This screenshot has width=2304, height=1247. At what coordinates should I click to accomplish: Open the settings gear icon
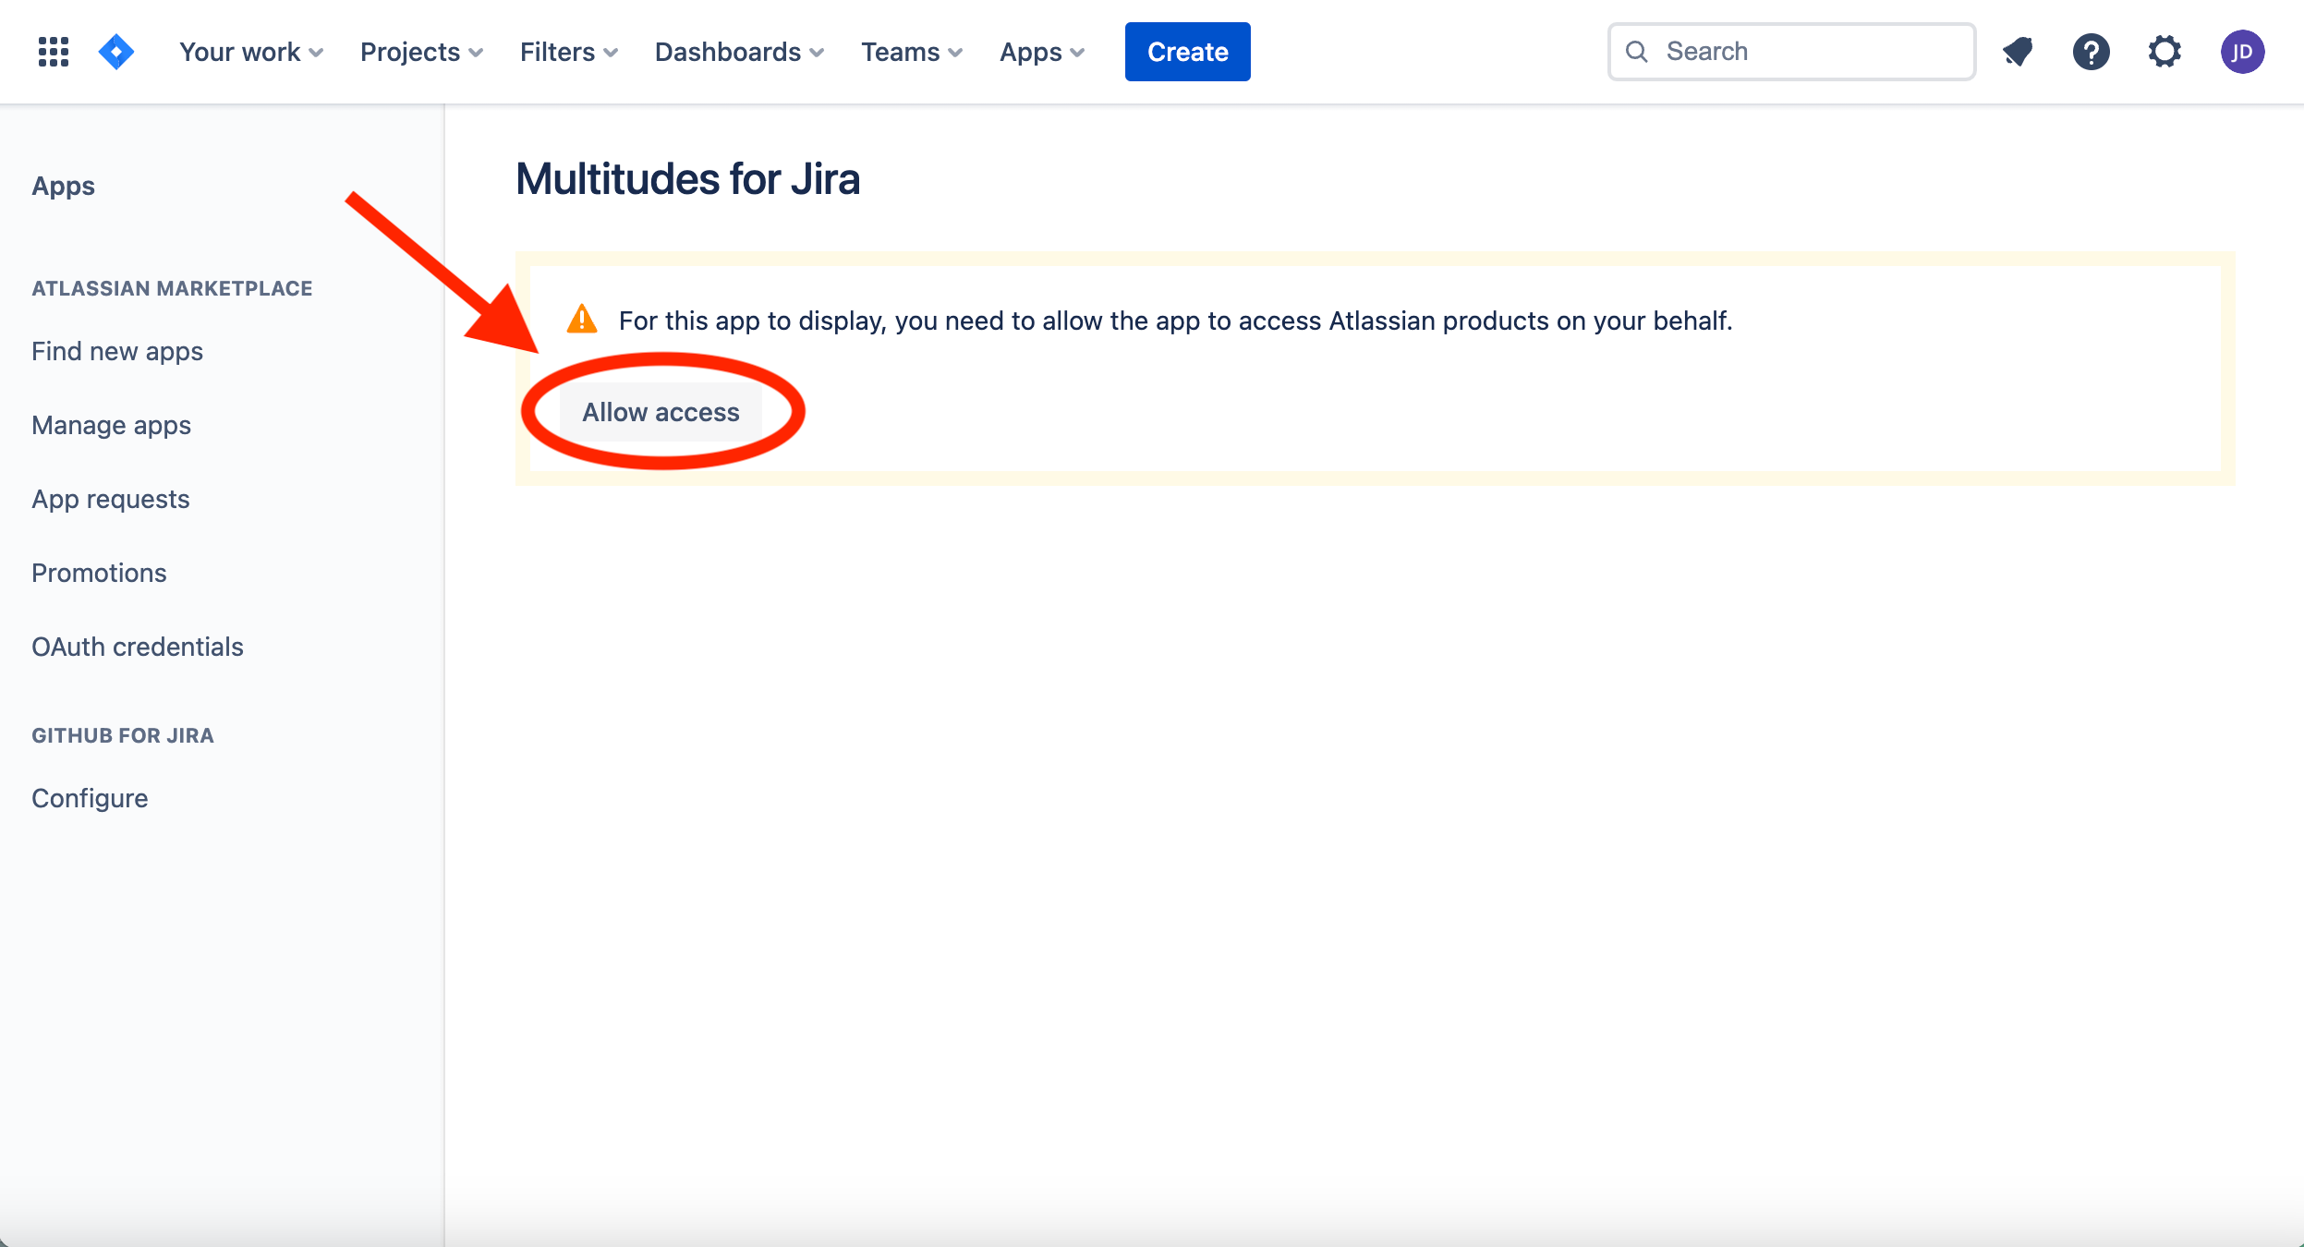[2164, 51]
